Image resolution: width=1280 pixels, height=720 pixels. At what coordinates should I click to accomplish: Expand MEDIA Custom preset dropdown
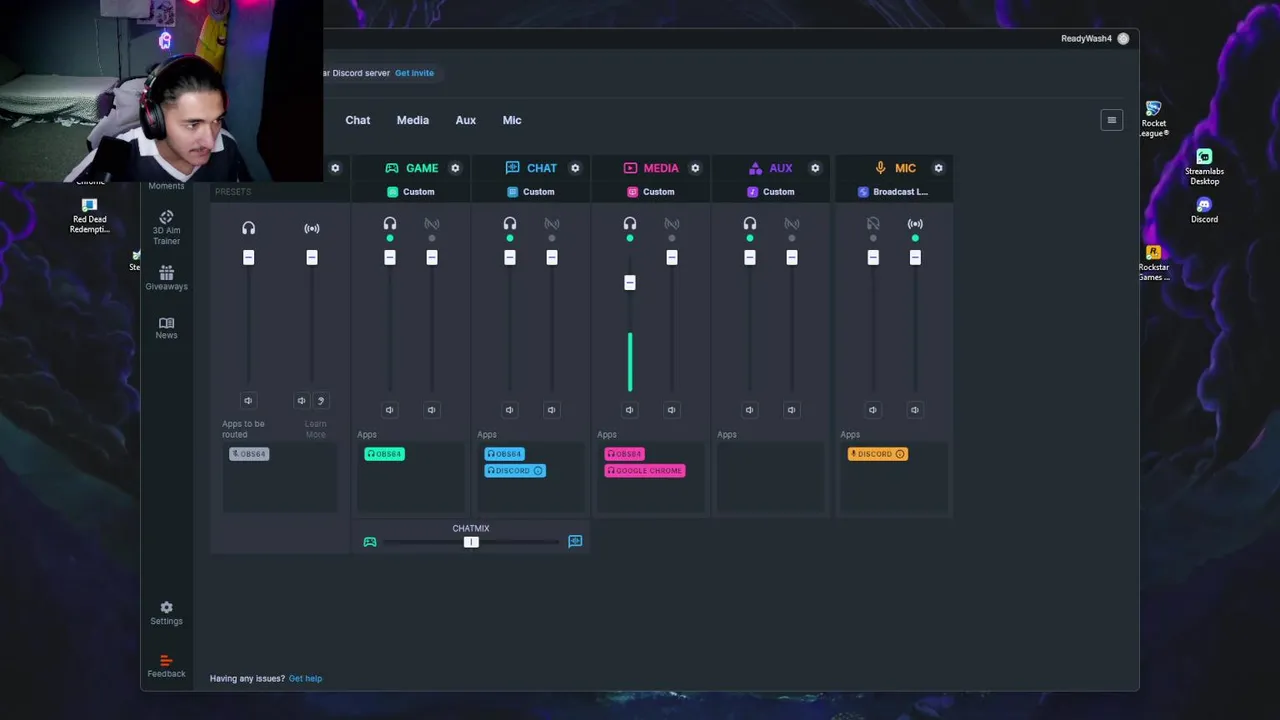click(x=651, y=192)
